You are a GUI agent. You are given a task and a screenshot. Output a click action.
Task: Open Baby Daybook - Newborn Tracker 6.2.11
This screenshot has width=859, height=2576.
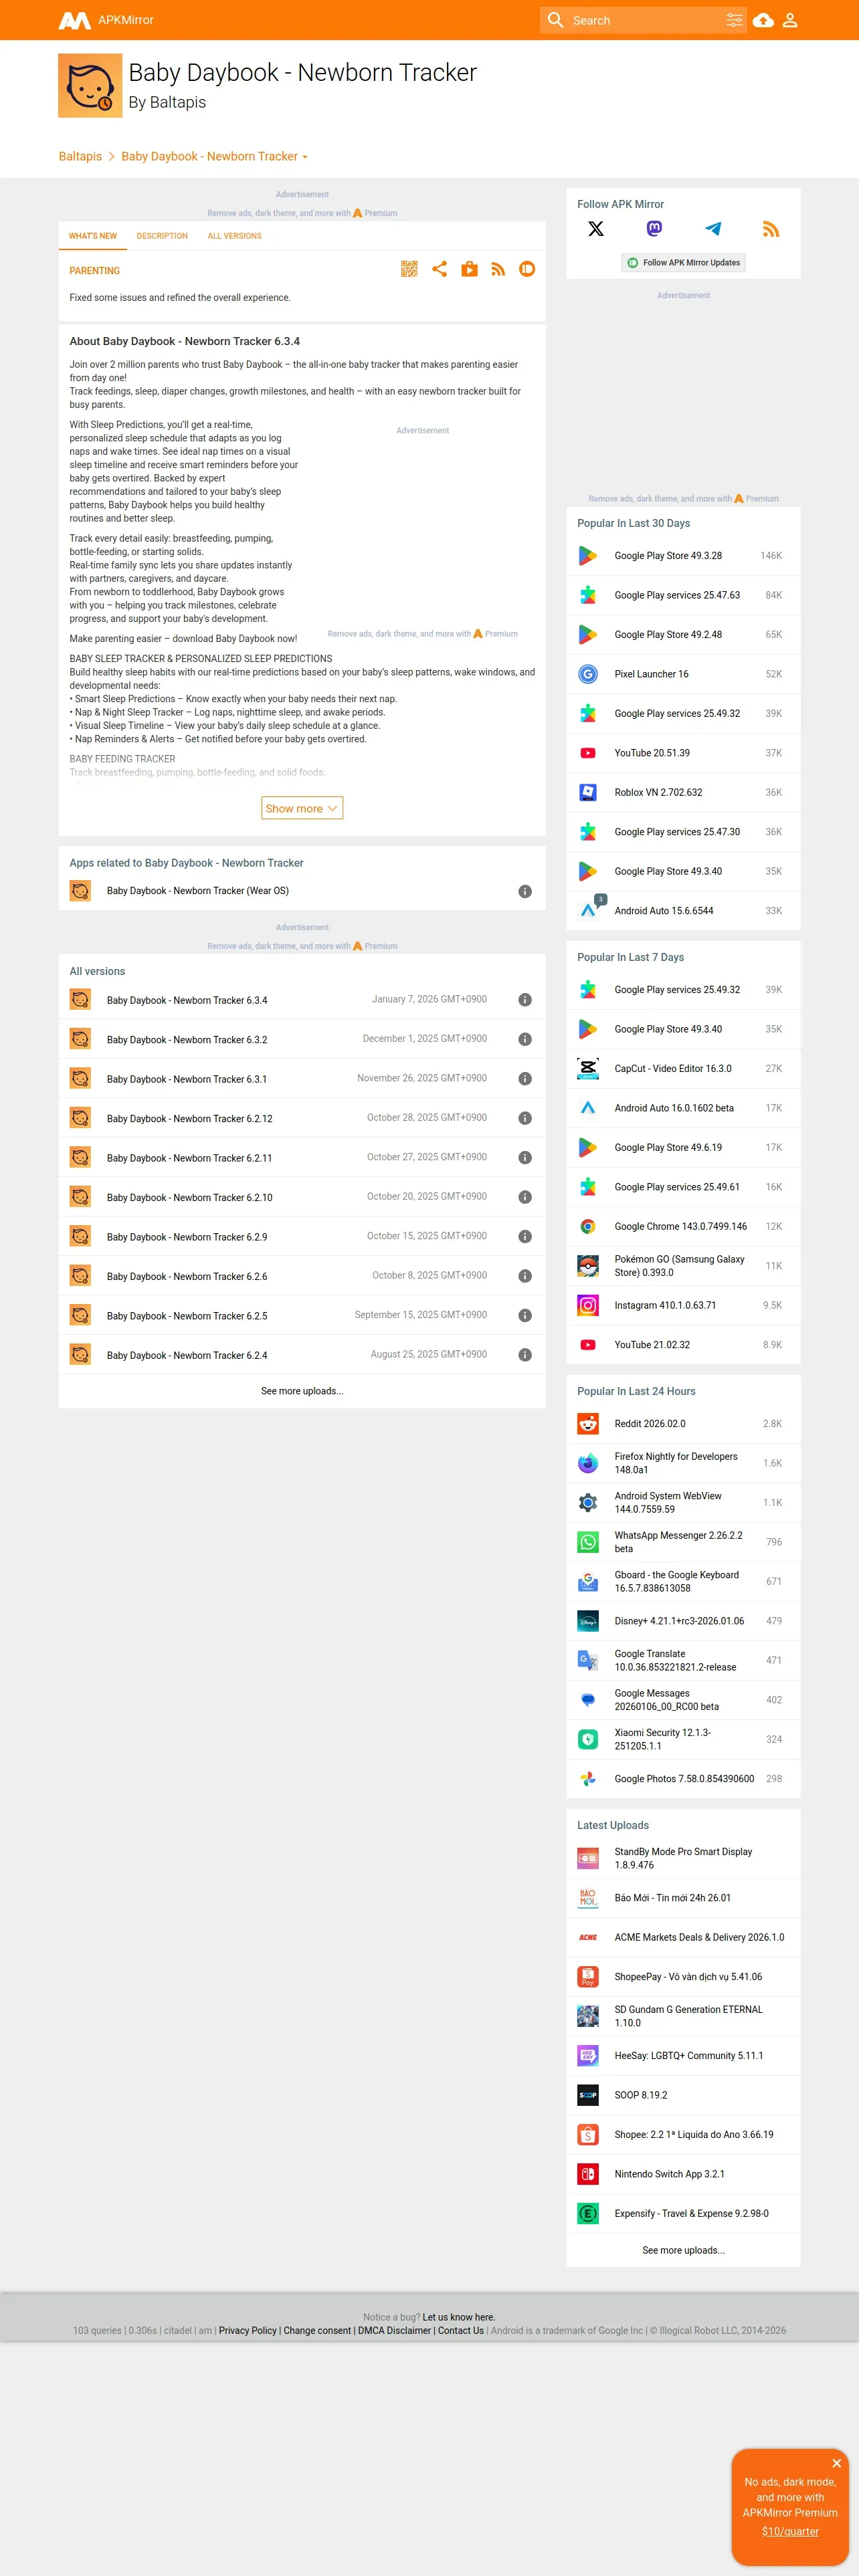[x=190, y=1158]
